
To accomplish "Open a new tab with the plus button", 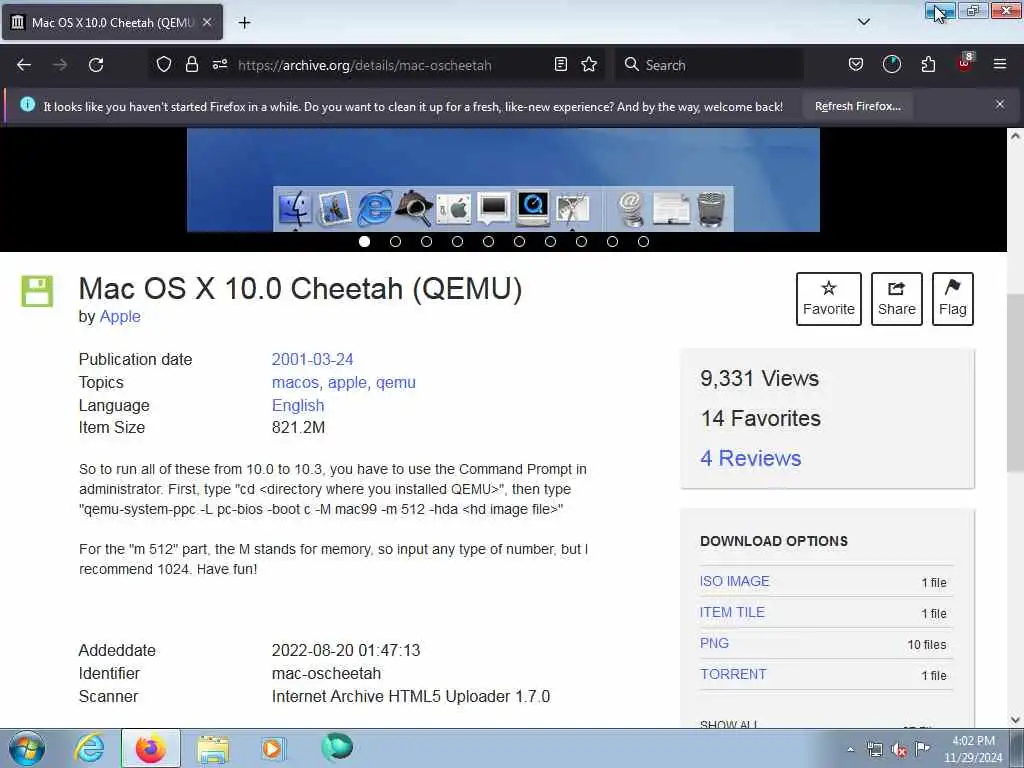I will (244, 23).
